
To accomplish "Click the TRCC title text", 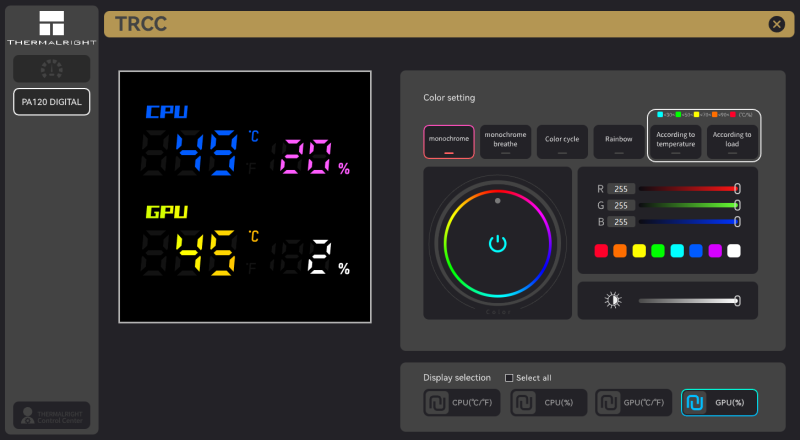I will [141, 24].
